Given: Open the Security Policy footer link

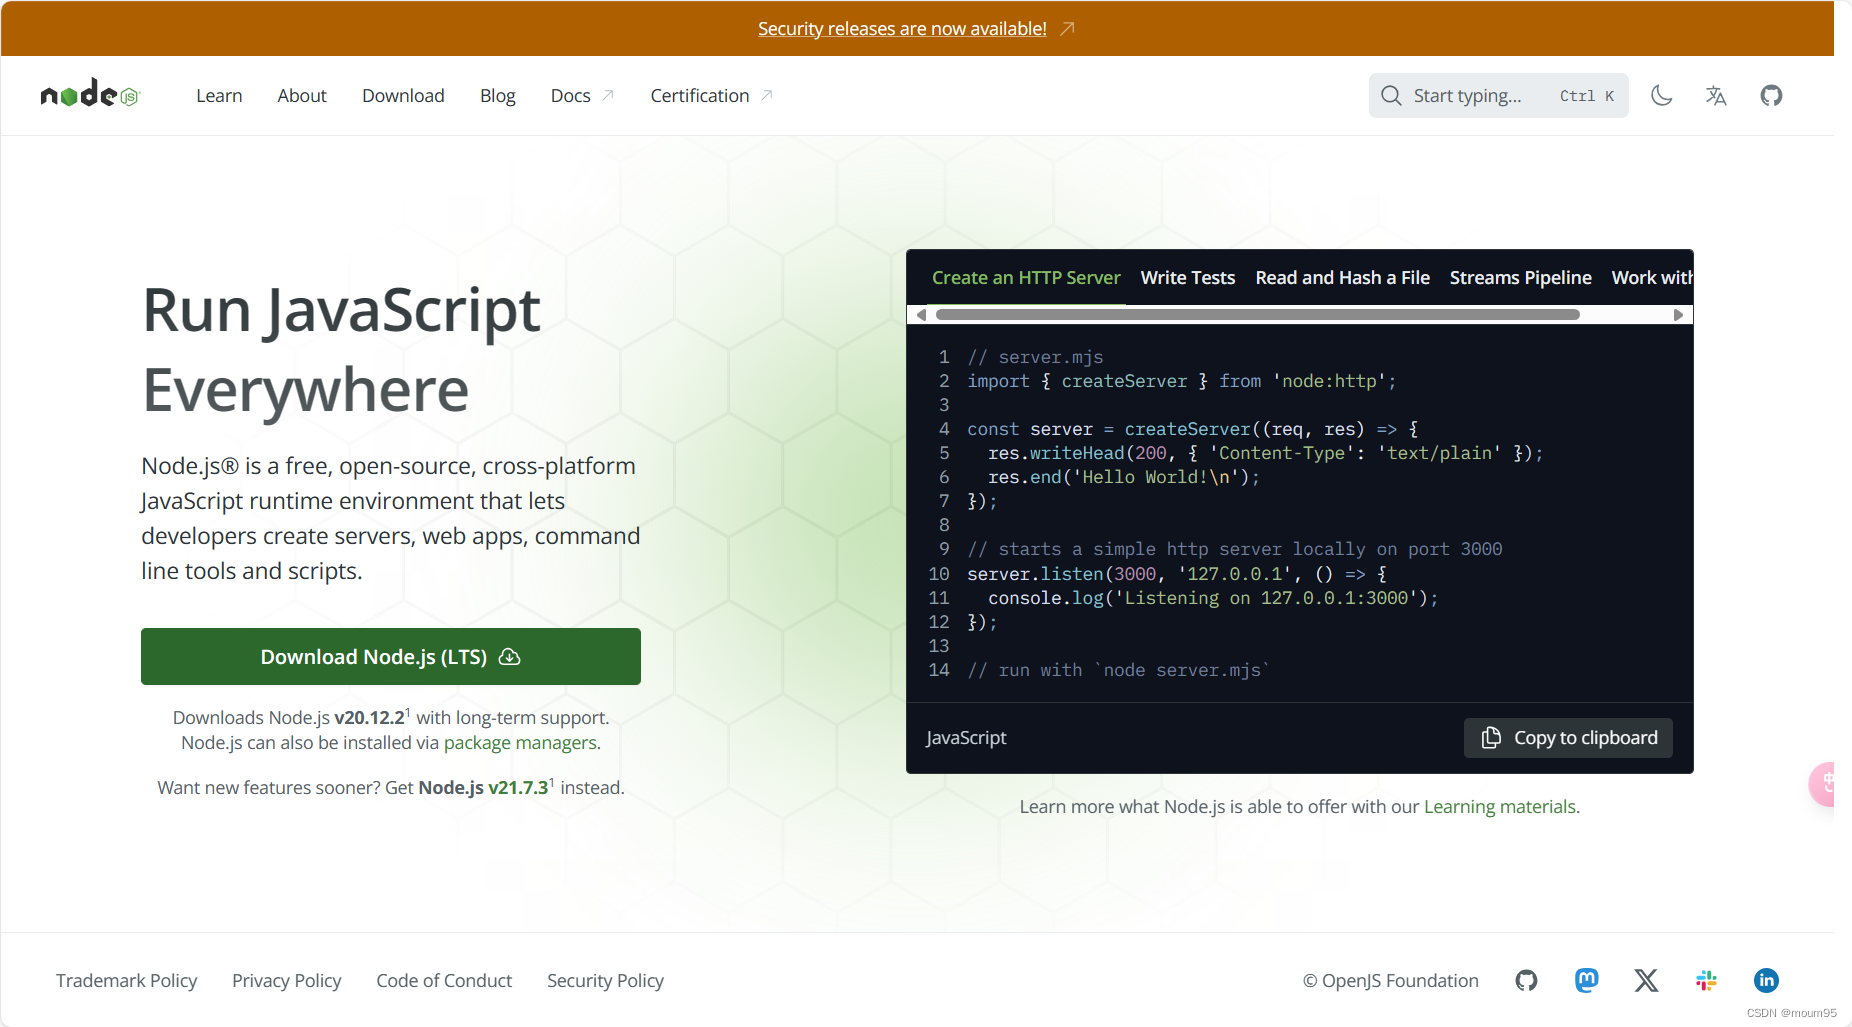Looking at the screenshot, I should coord(605,980).
